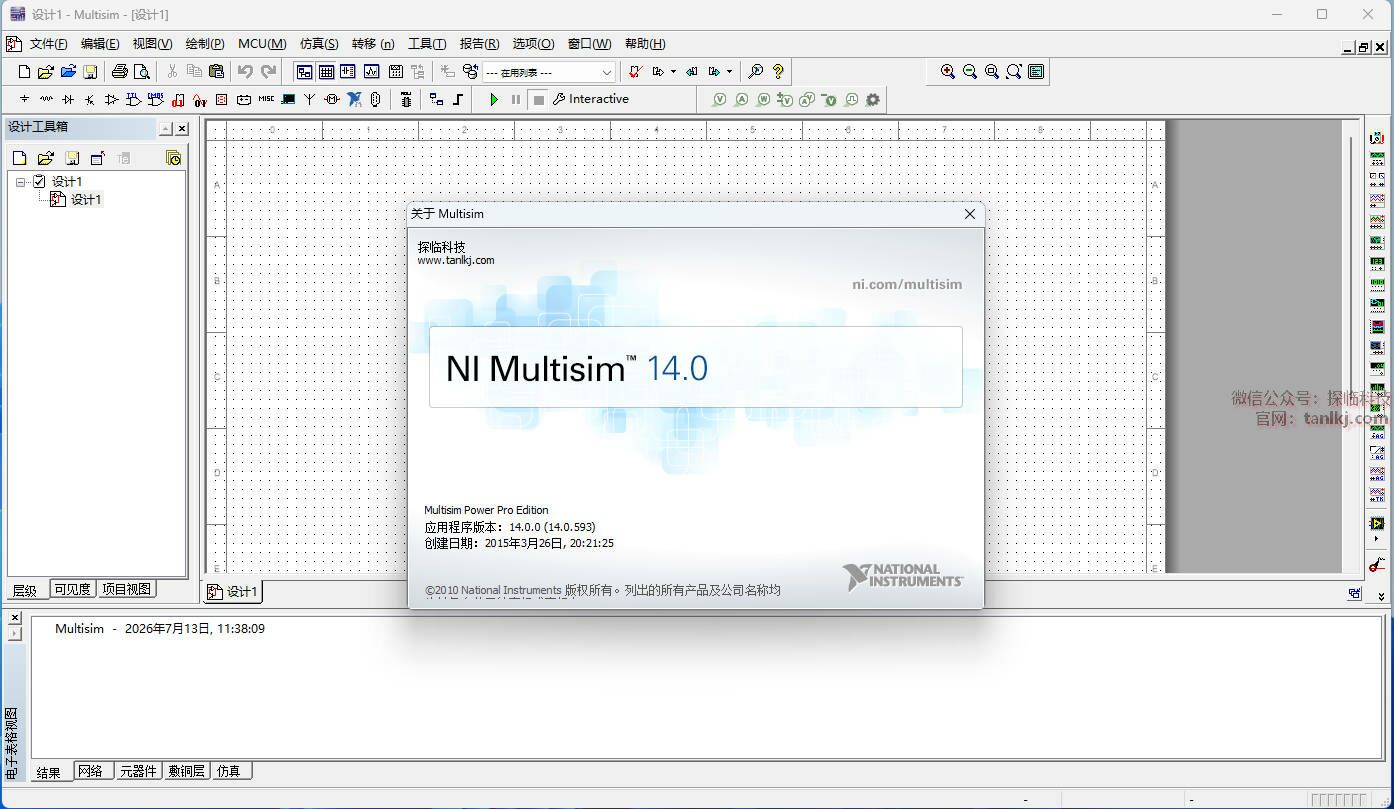
Task: Zoom to fit the sheet
Action: (1014, 72)
